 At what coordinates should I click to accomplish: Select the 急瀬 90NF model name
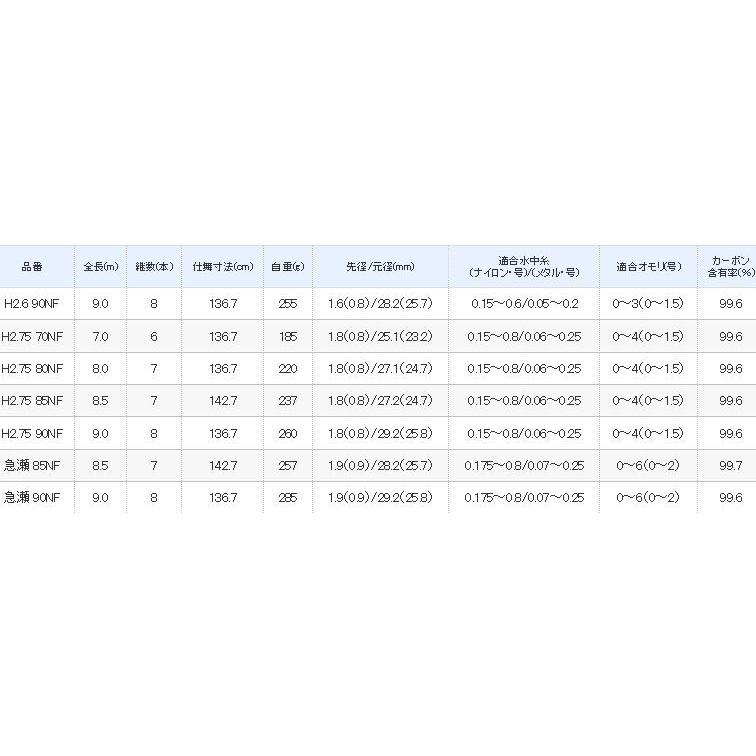[x=32, y=498]
